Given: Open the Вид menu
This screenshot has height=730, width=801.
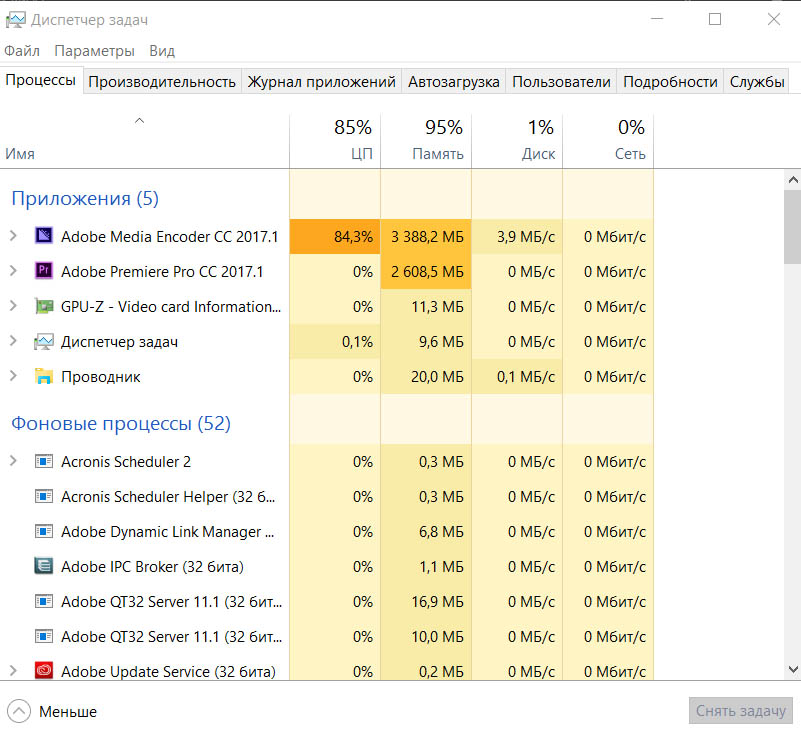Looking at the screenshot, I should point(162,51).
